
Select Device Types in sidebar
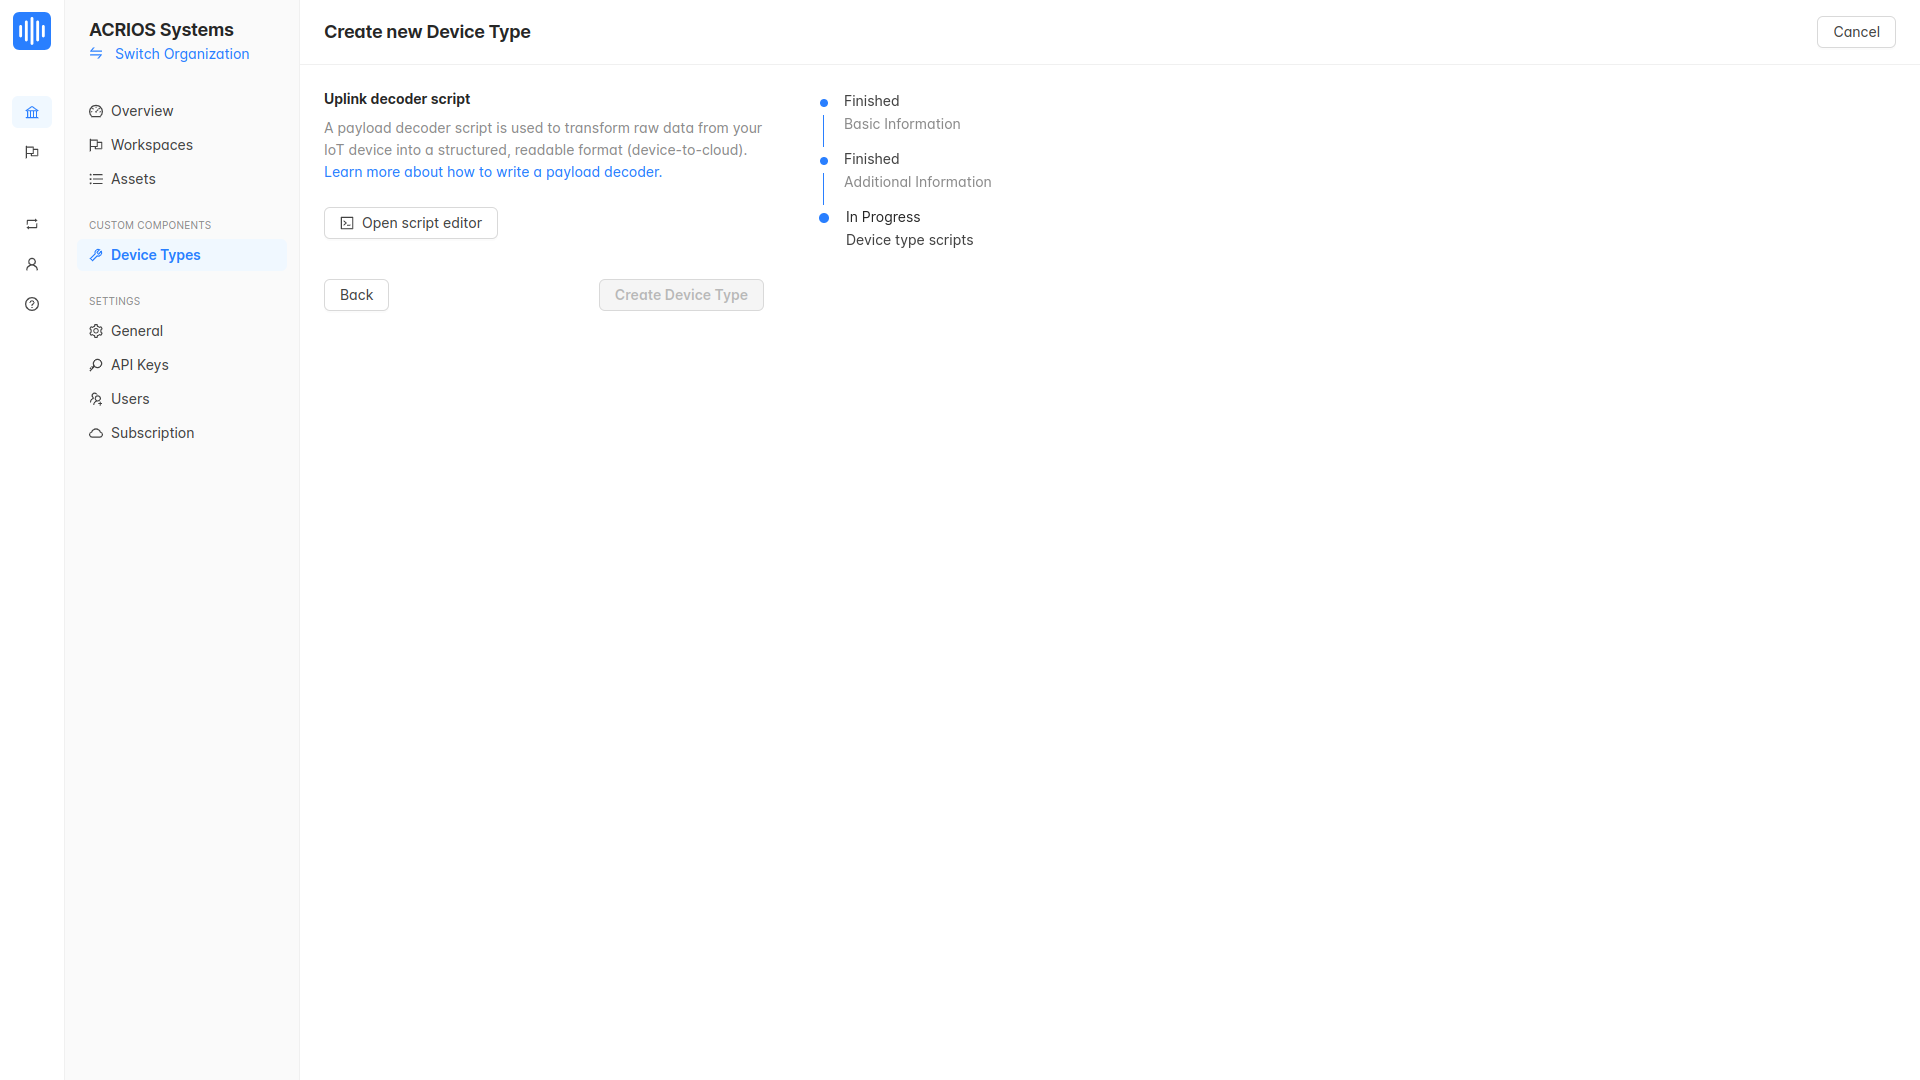click(155, 255)
